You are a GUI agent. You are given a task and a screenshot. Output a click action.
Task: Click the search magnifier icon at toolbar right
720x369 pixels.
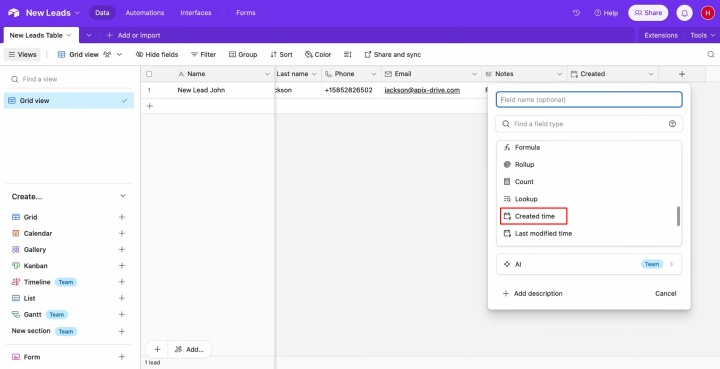point(710,54)
